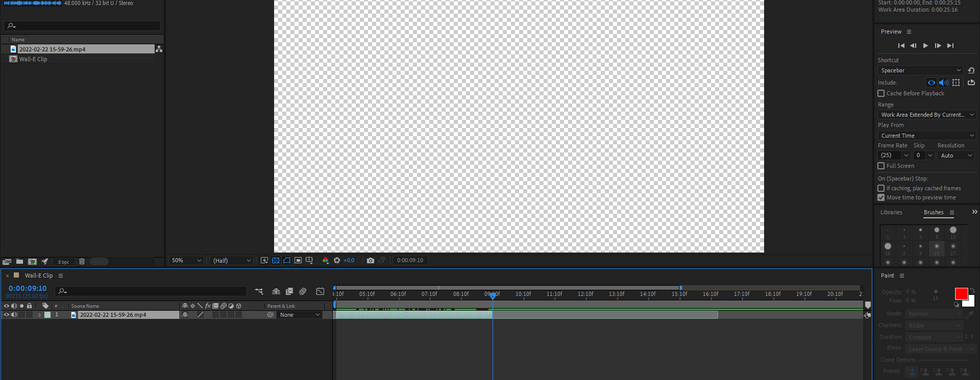This screenshot has width=980, height=380.
Task: Toggle Frame Blending switch in timeline header
Action: (289, 291)
